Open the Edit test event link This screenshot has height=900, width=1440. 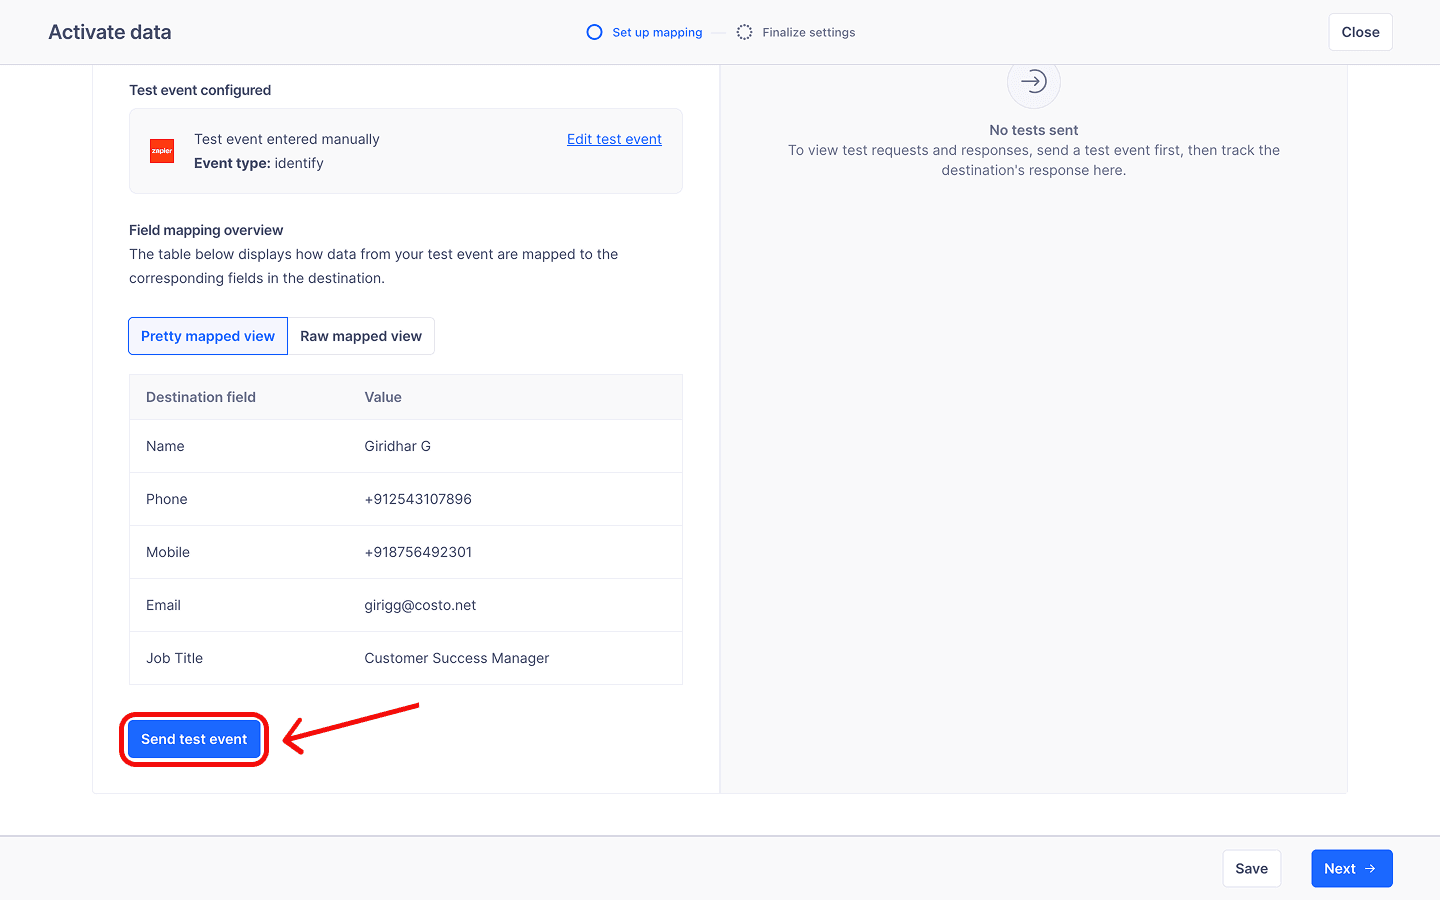(x=614, y=139)
